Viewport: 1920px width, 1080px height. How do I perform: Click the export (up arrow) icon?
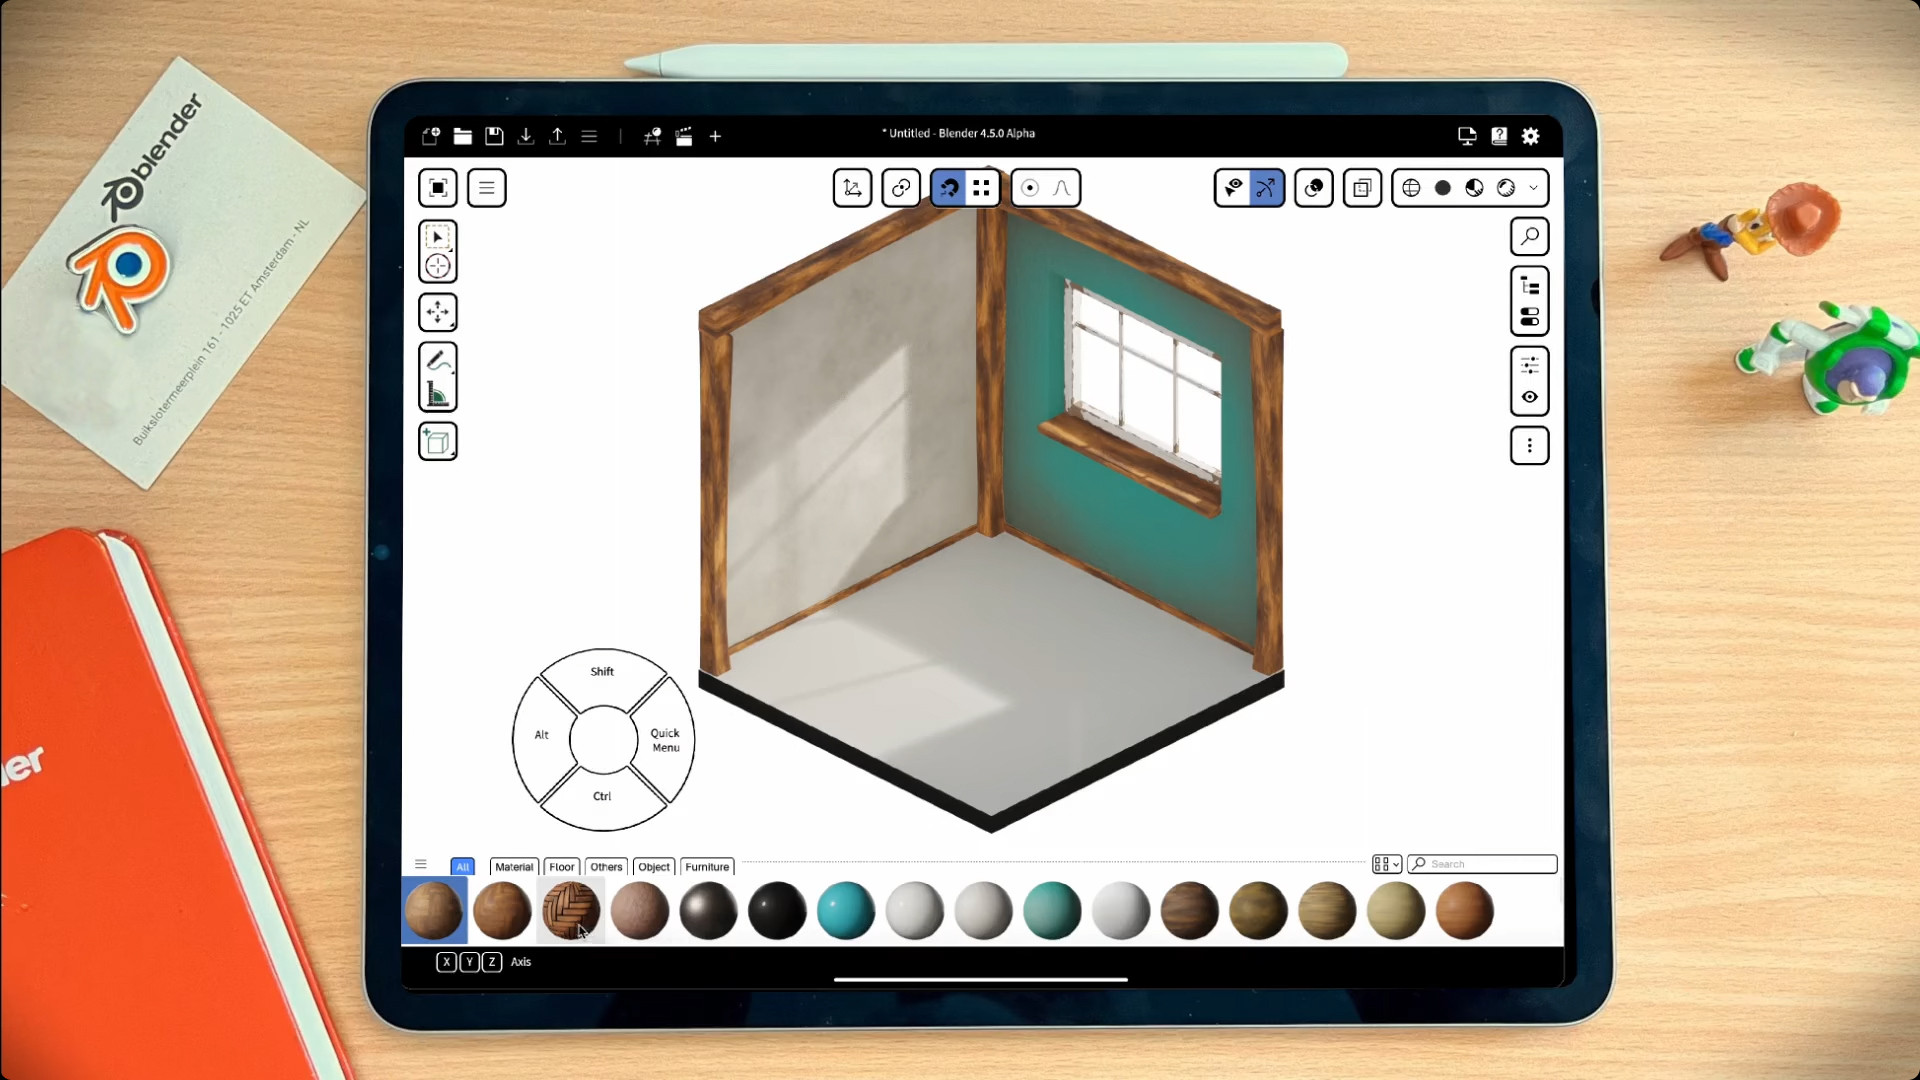[x=558, y=136]
